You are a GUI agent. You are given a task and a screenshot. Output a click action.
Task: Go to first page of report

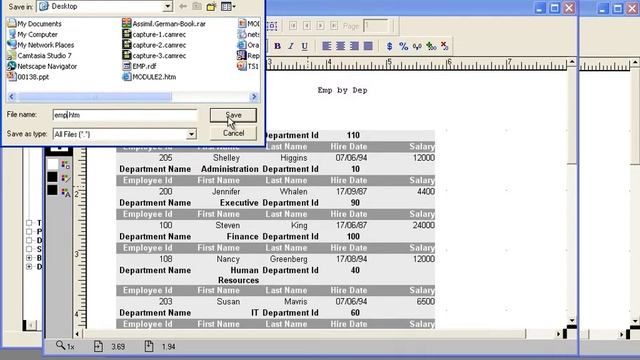coord(293,26)
